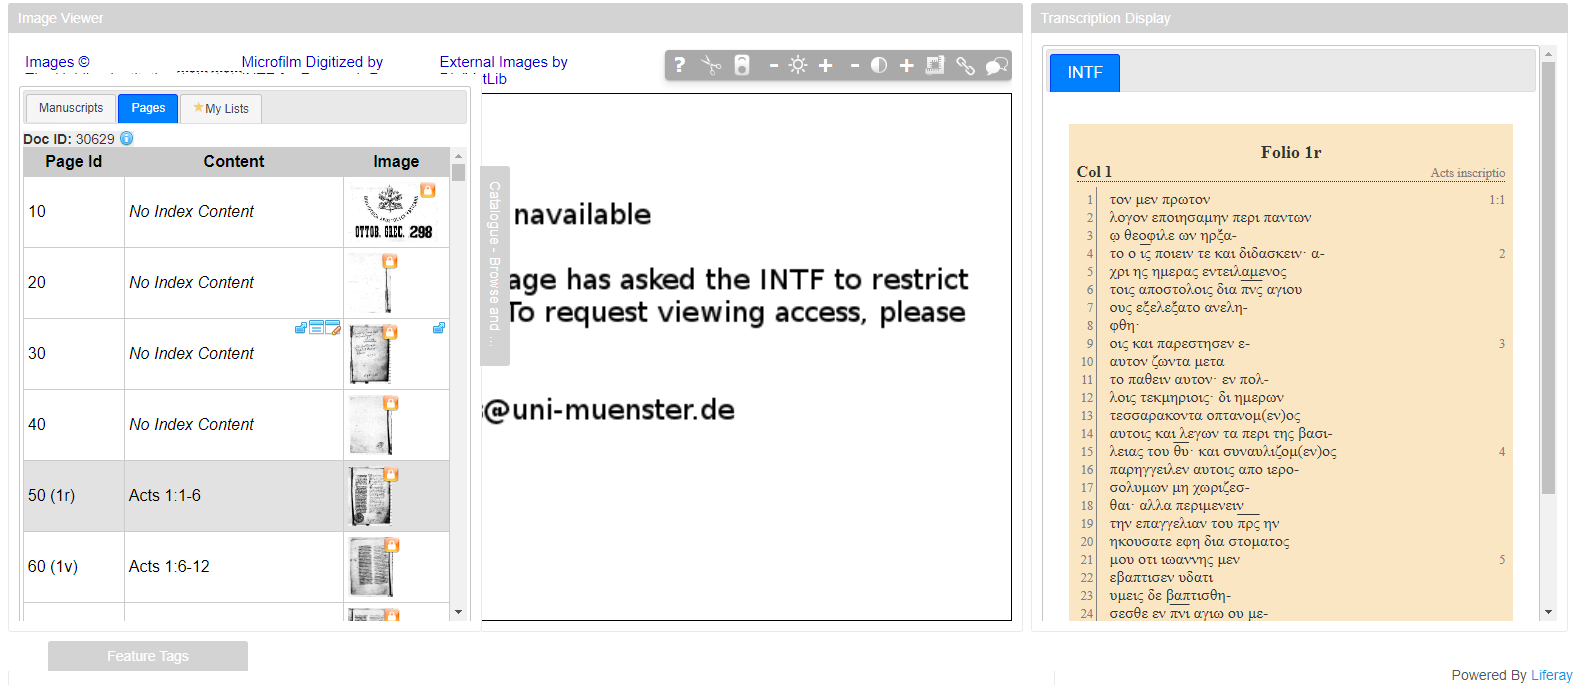Toggle the image viewer switch icon
The image size is (1578, 685).
point(742,65)
